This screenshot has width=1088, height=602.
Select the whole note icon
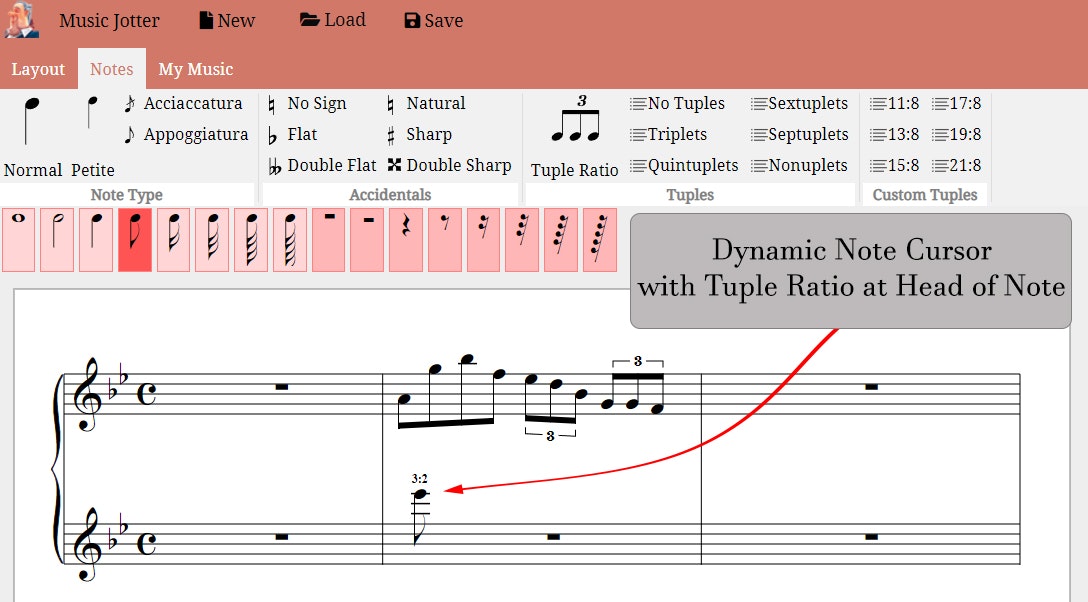19,238
